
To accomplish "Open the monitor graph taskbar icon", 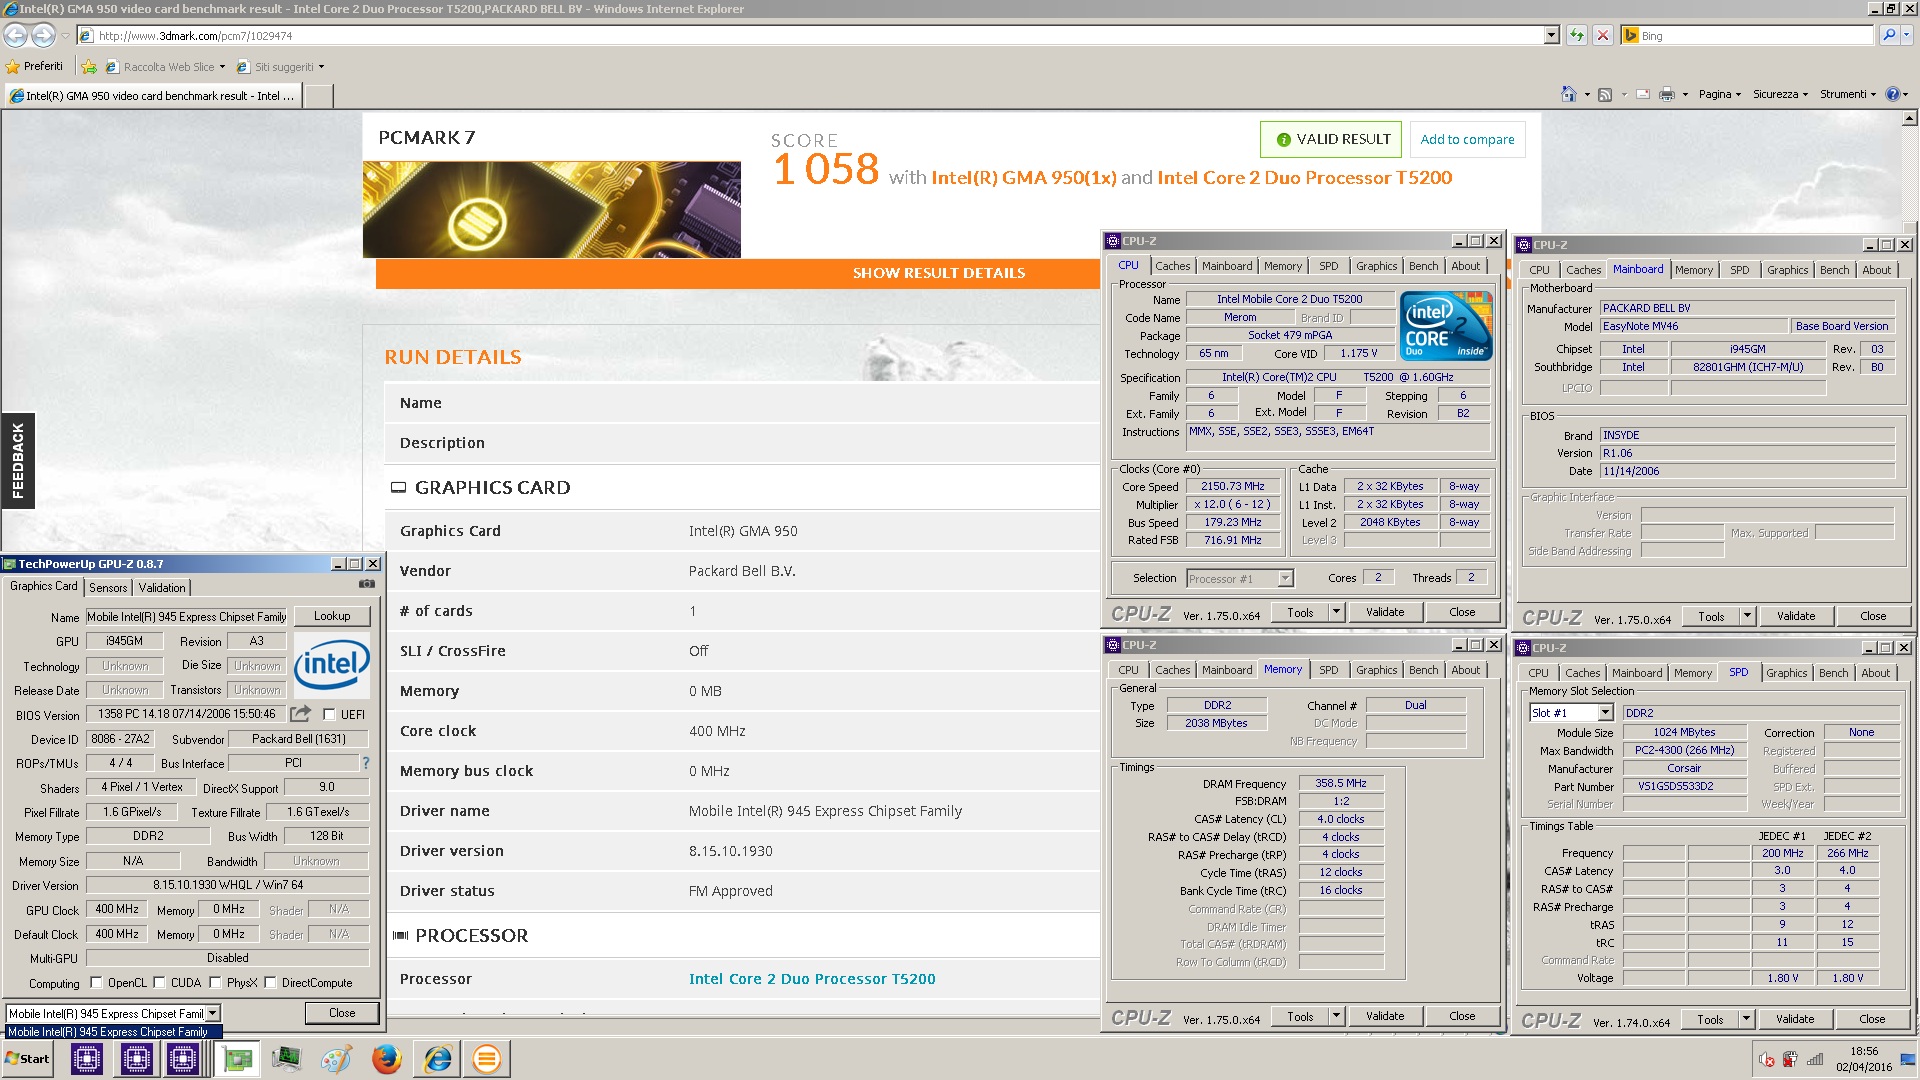I will 286,1059.
